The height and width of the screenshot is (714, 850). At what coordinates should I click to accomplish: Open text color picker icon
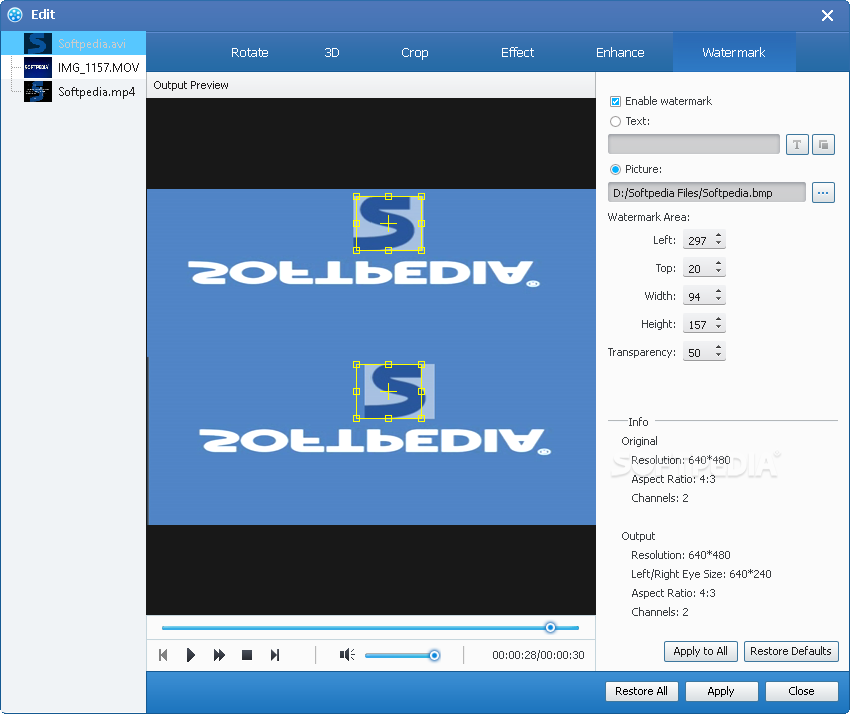823,145
